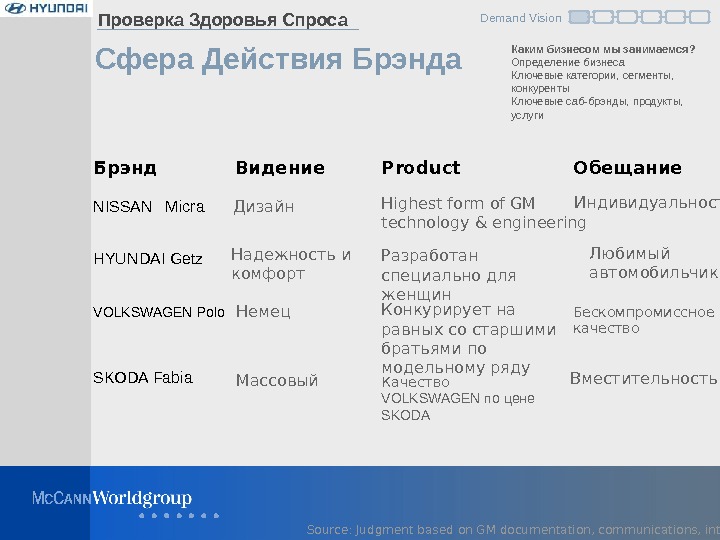Click the 'VOLKSWAGEN Polo' brand row
720x540 pixels.
pyautogui.click(x=159, y=312)
